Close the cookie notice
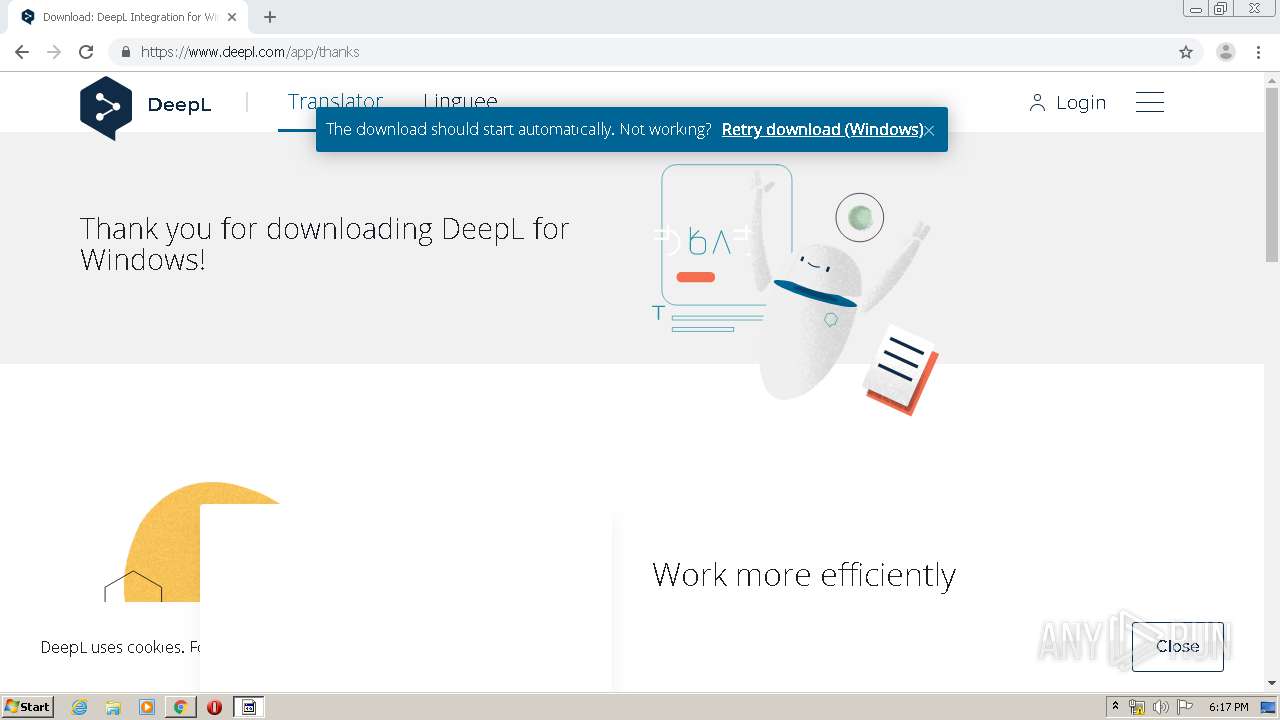The image size is (1280, 720). pos(1177,646)
